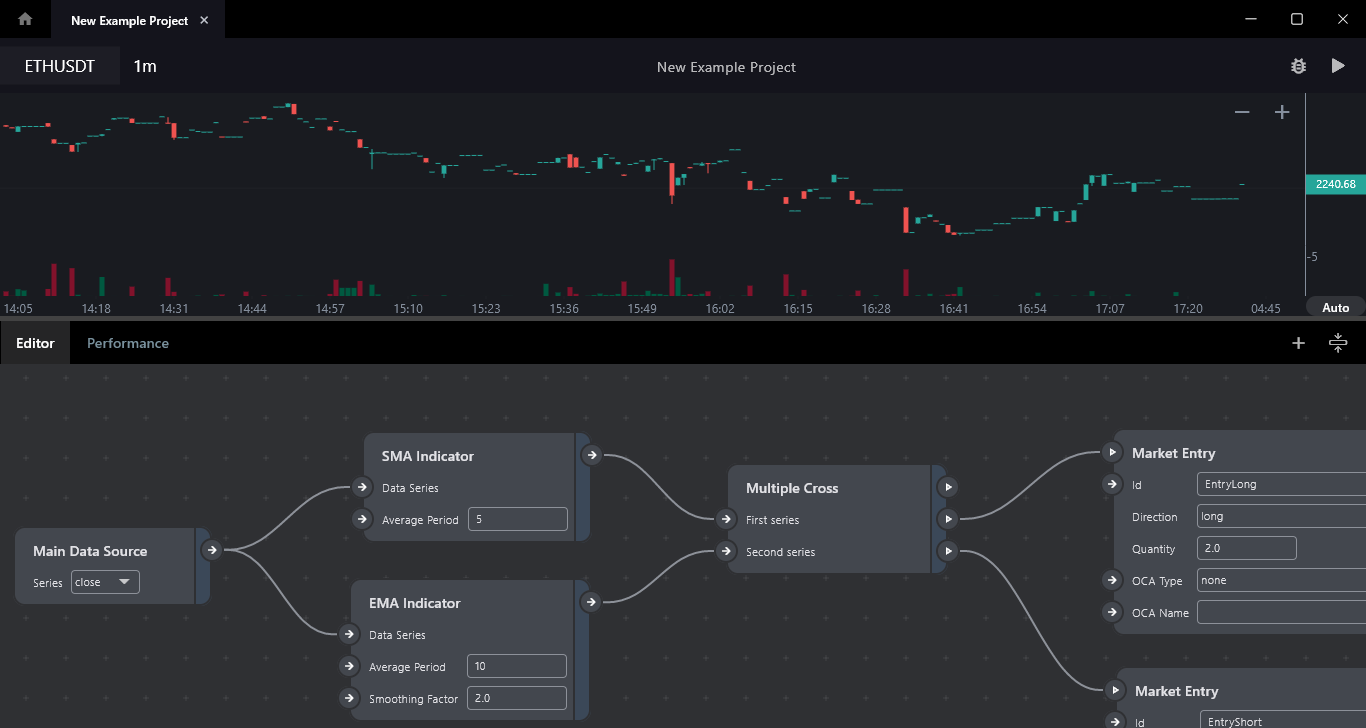Open the debug bug icon
1366x728 pixels.
coord(1298,66)
